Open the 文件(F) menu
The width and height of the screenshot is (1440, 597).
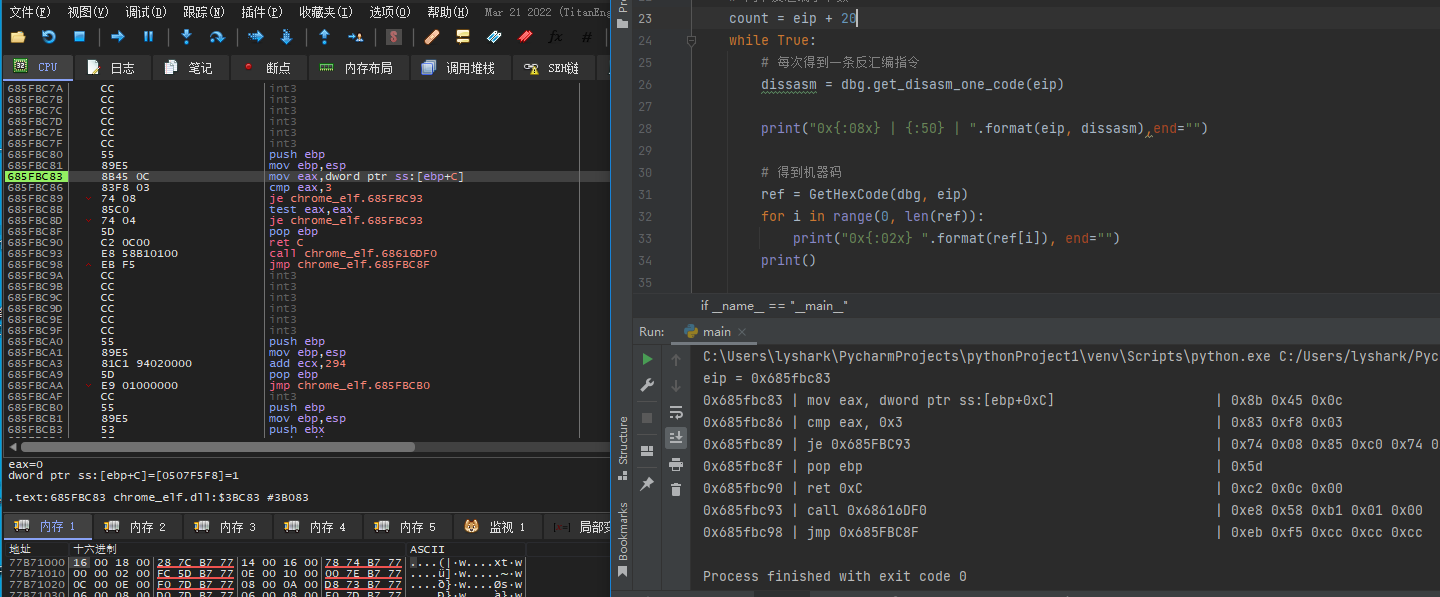(x=30, y=12)
